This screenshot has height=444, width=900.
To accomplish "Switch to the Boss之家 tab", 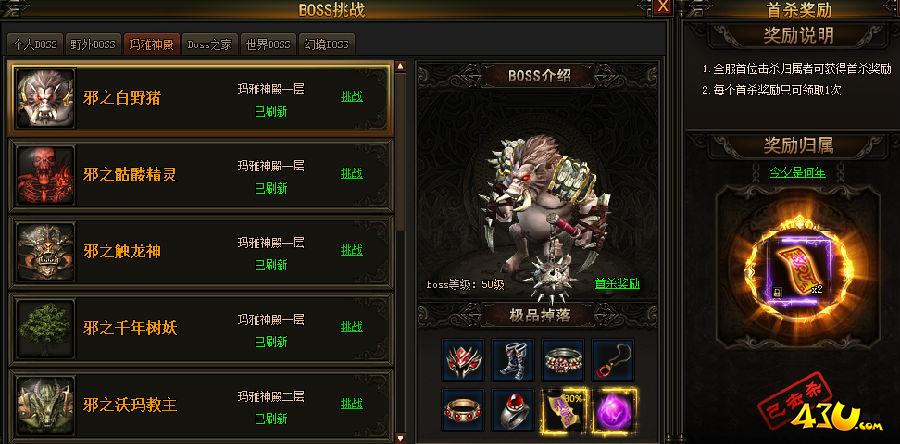I will pos(209,44).
